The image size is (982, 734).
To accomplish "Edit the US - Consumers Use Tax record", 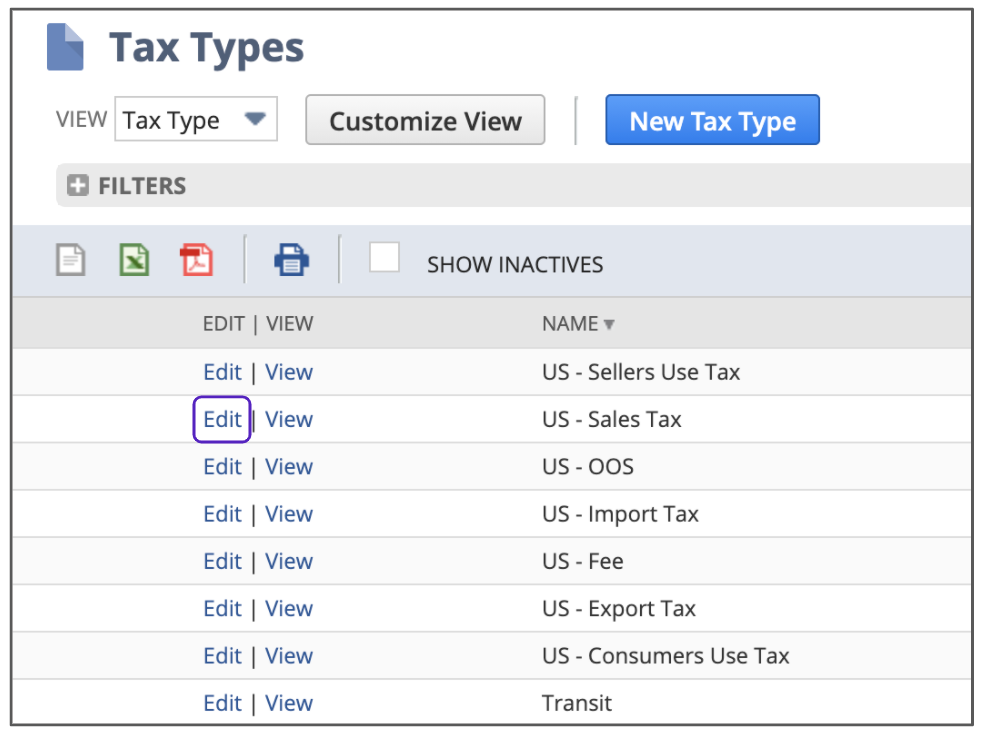I will [222, 656].
